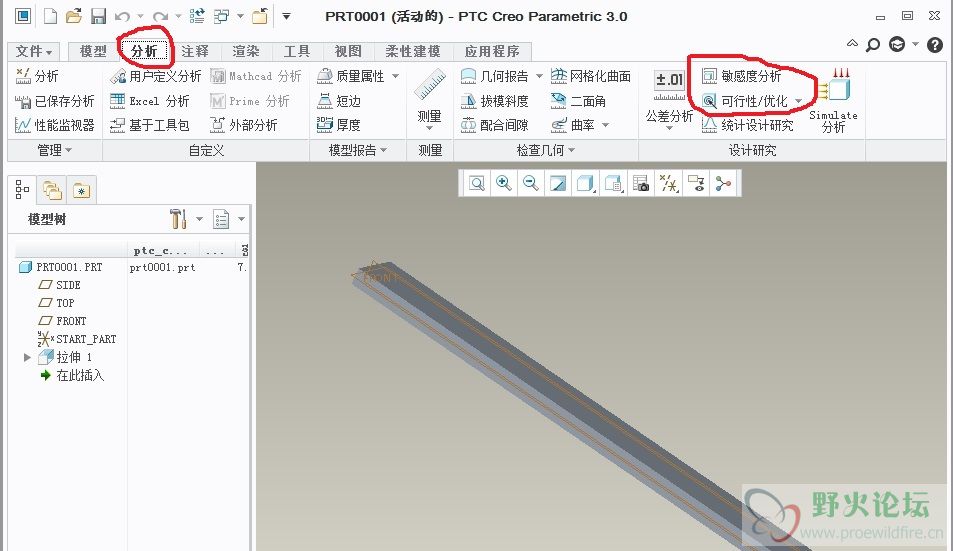Switch to the 柔性建模 ribbon tab

pyautogui.click(x=413, y=51)
